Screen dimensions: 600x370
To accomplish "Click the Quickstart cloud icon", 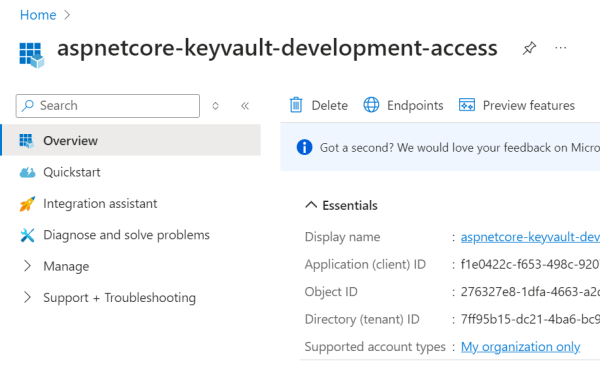I will pyautogui.click(x=27, y=173).
